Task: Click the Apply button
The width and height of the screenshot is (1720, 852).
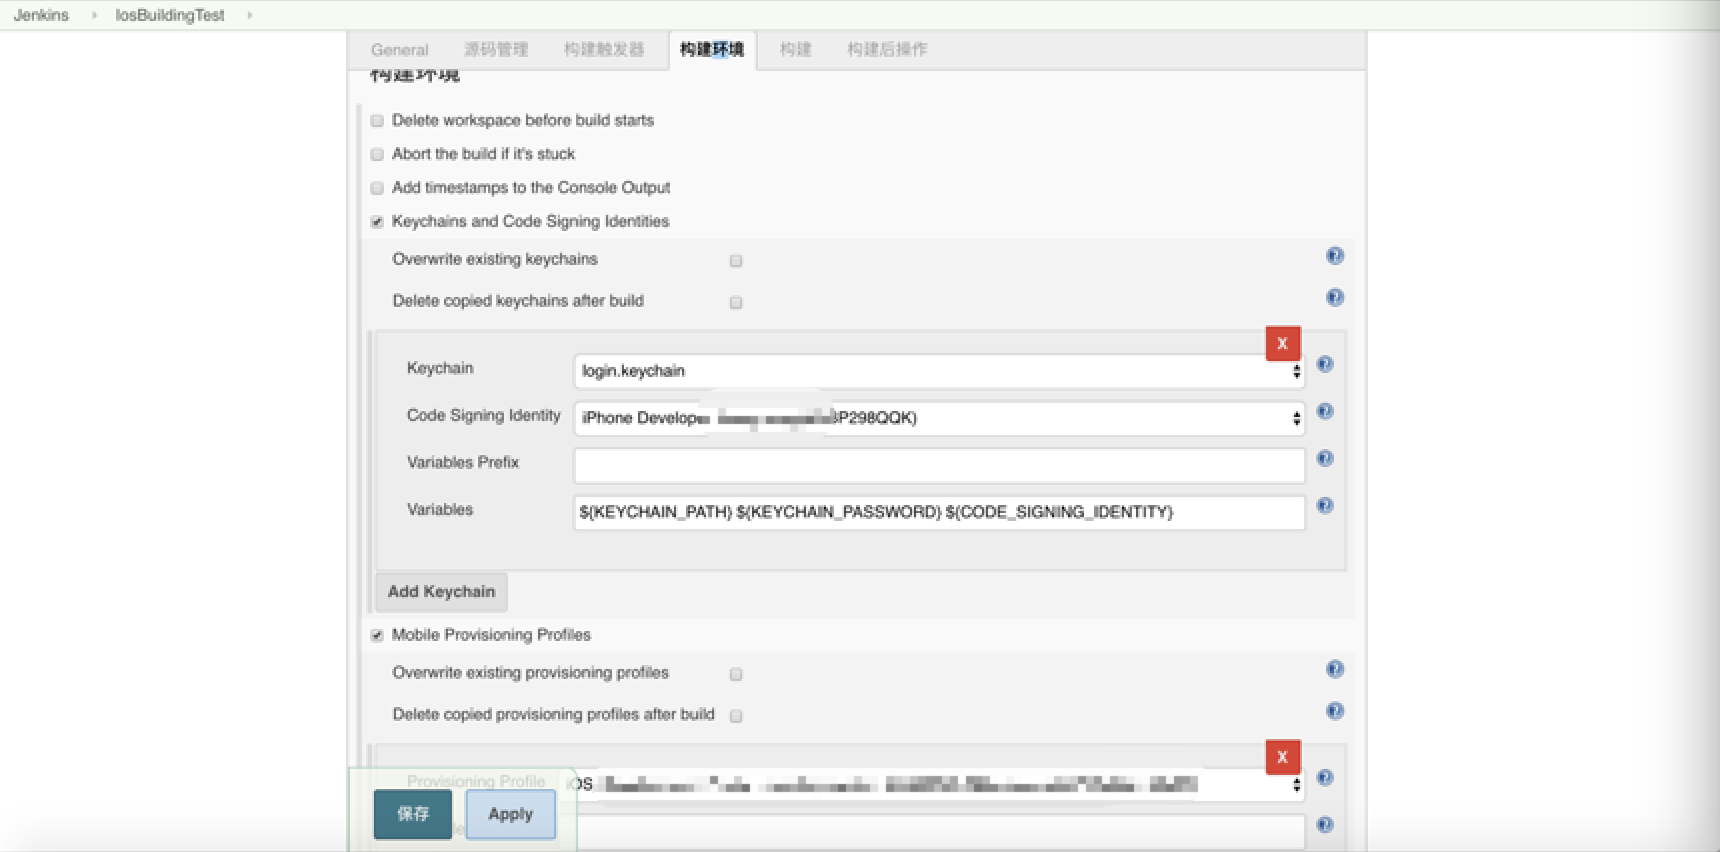Action: [x=510, y=814]
